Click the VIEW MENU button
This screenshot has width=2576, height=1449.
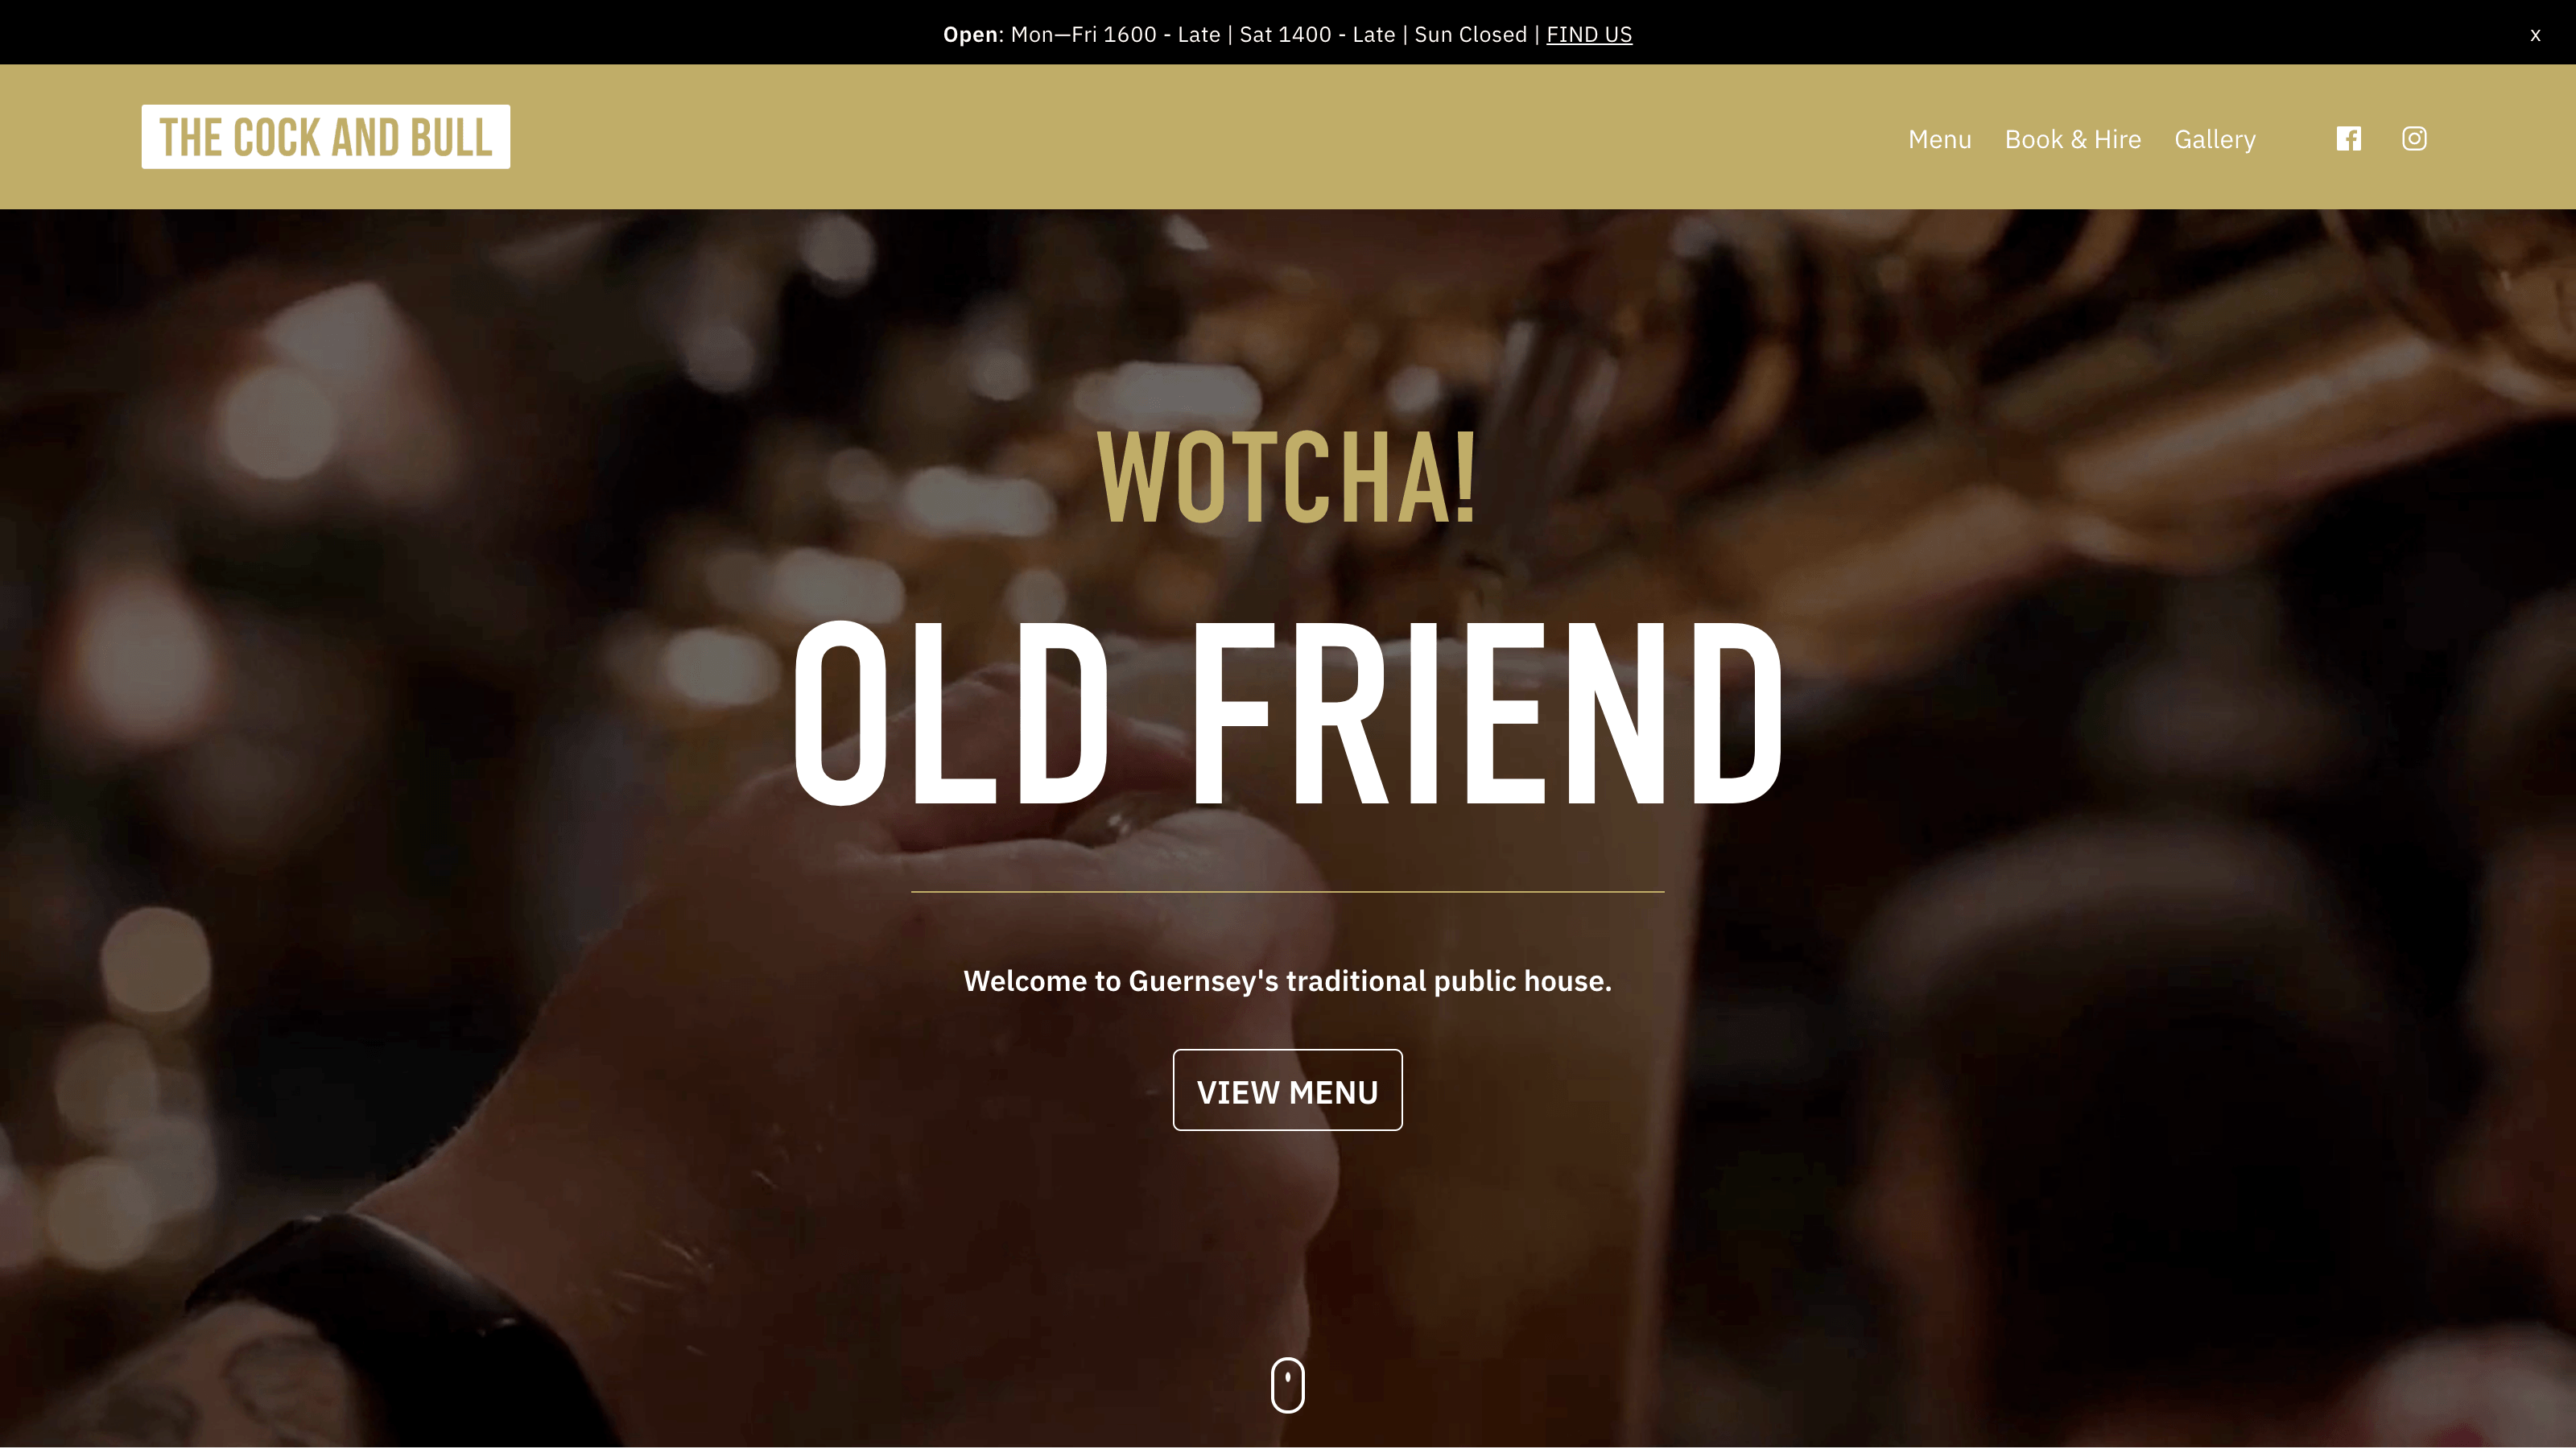click(1287, 1090)
